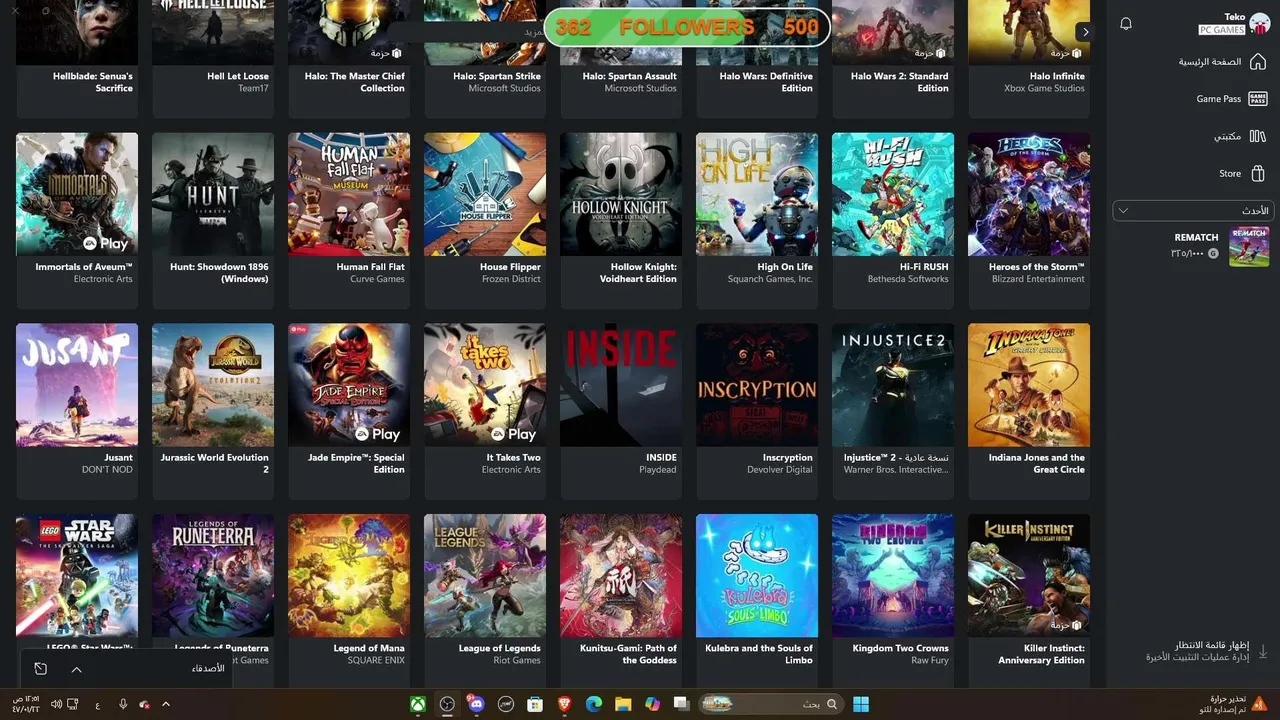
Task: Open File Explorer from taskbar
Action: click(623, 704)
